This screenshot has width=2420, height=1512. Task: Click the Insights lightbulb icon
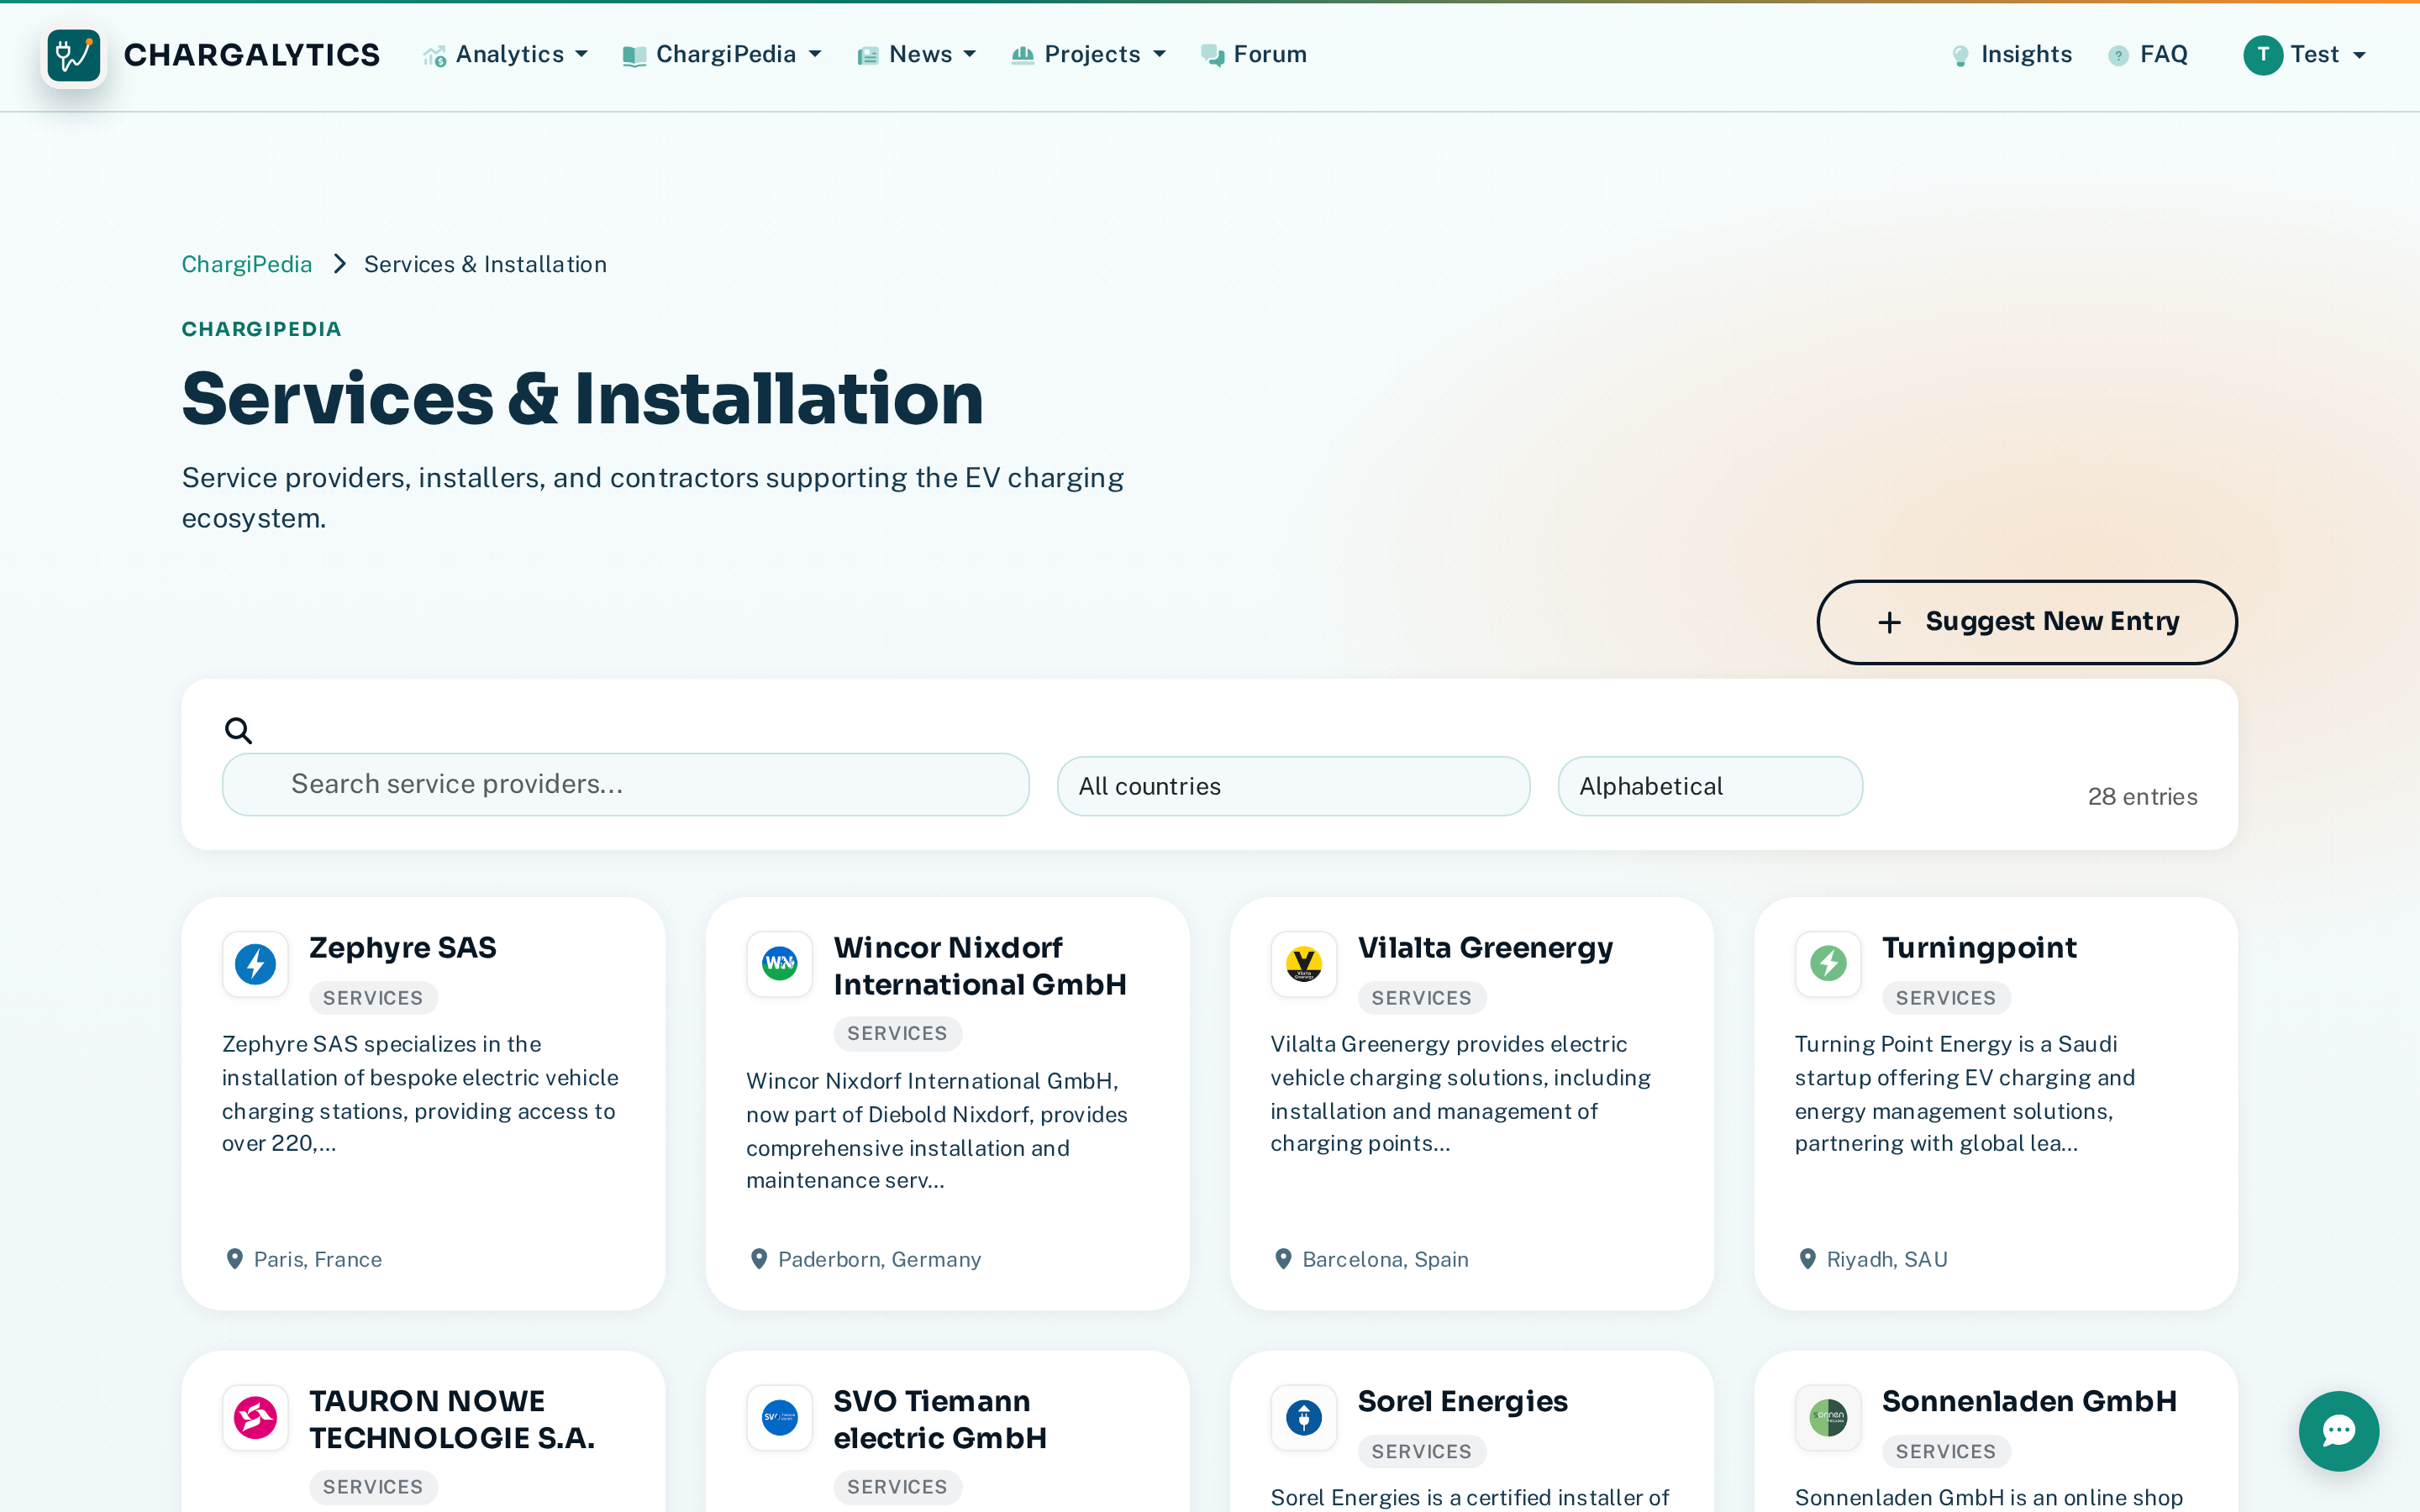1961,56
